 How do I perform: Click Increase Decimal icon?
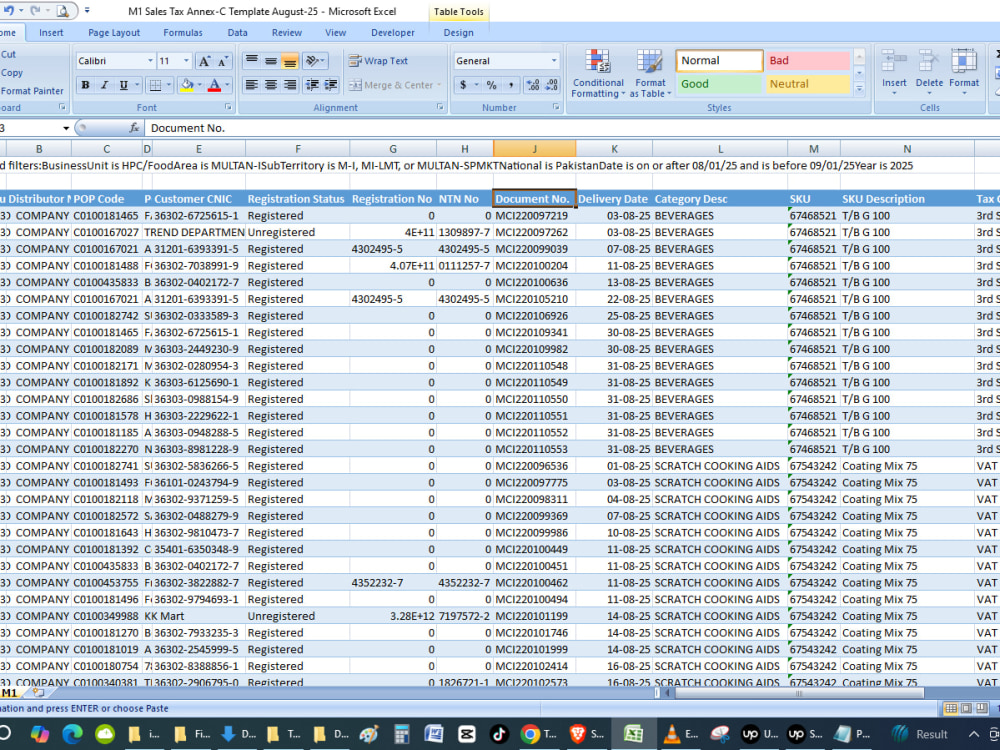pyautogui.click(x=533, y=85)
